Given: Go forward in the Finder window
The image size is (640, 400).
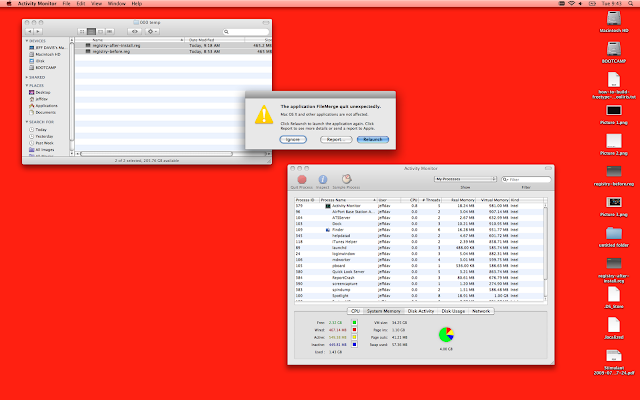Looking at the screenshot, I should pos(38,31).
